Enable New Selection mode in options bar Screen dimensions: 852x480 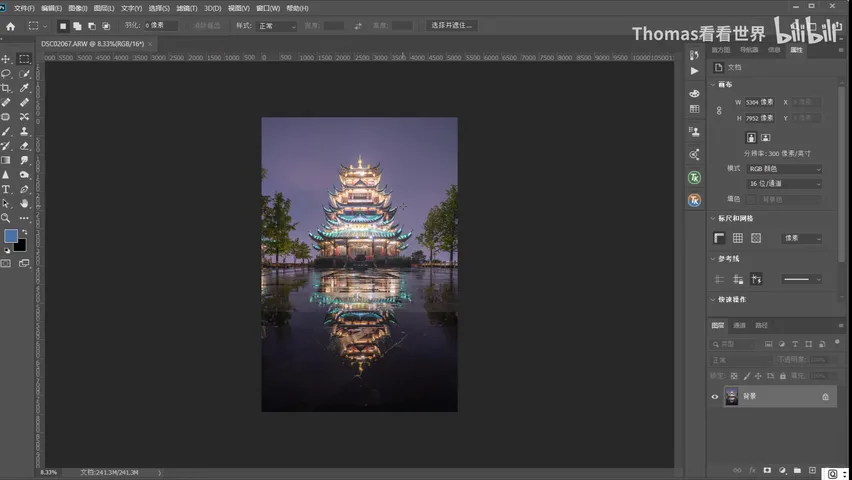coord(63,26)
